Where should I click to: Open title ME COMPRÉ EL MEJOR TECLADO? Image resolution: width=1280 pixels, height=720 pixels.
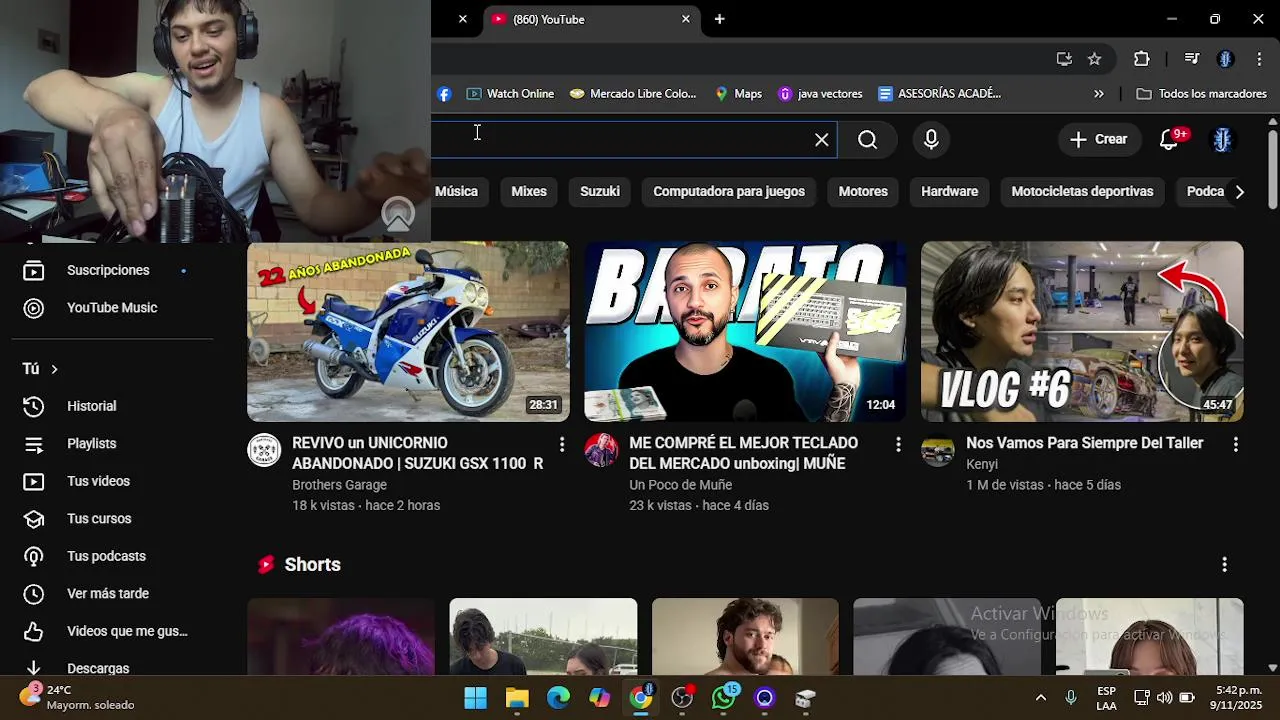pyautogui.click(x=743, y=453)
